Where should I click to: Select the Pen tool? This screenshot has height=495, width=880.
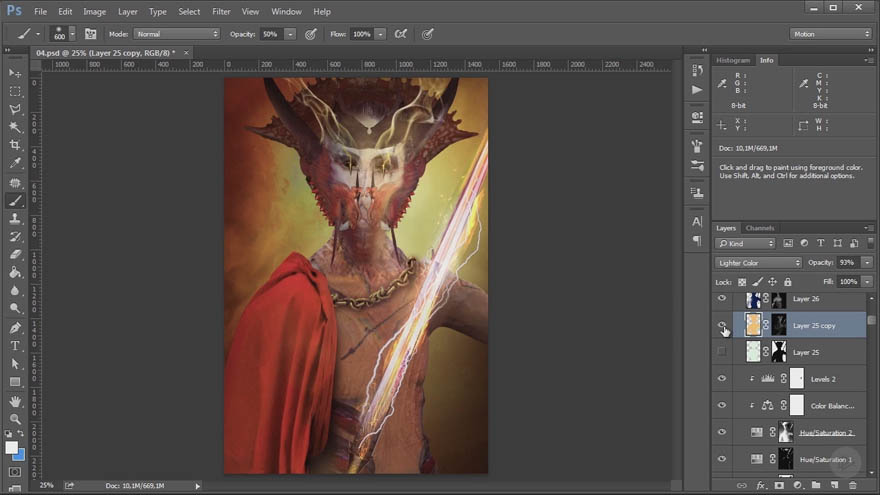(15, 328)
